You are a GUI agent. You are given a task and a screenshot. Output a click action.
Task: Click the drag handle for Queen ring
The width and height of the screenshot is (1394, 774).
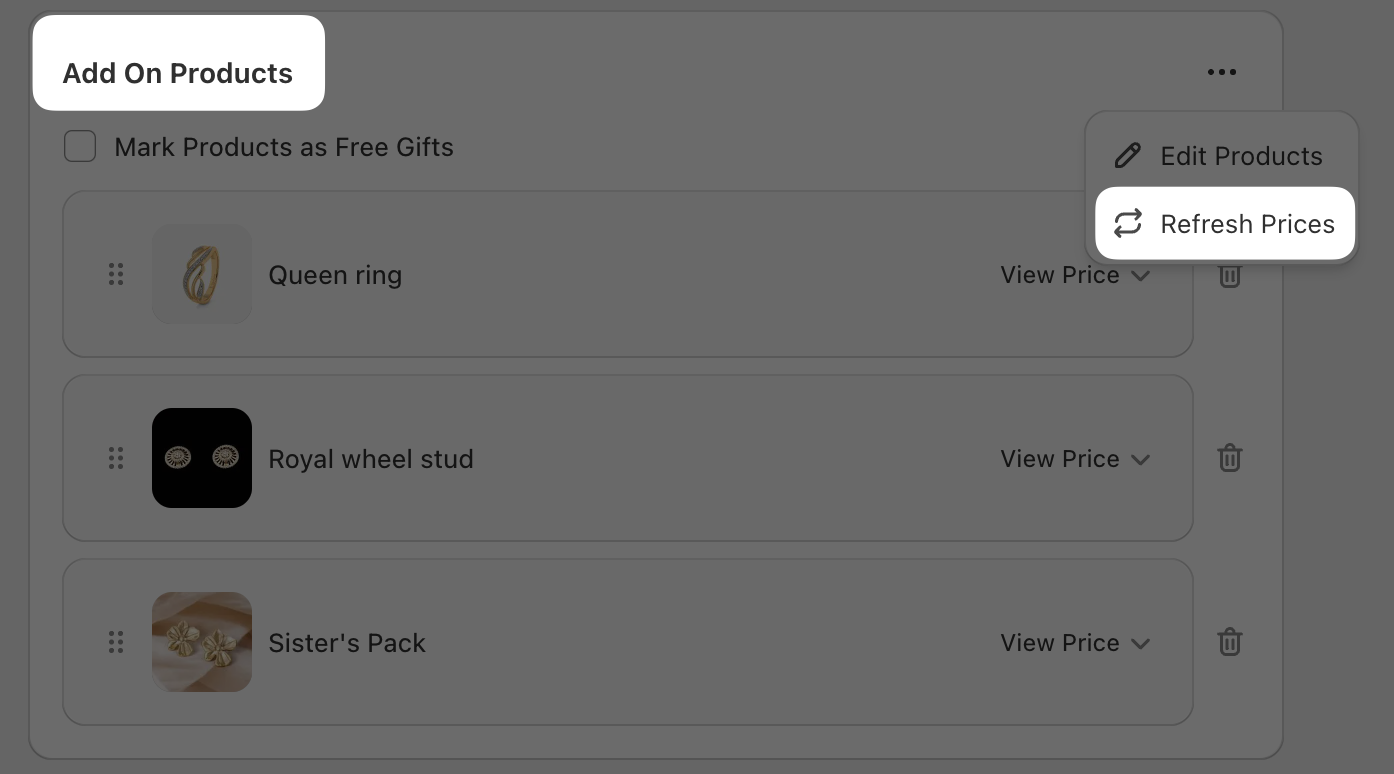pyautogui.click(x=116, y=274)
